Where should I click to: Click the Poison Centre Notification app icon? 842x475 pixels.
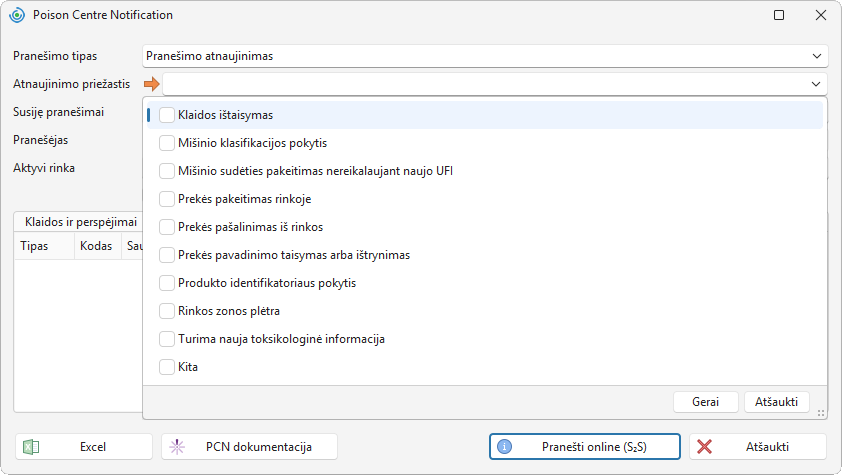(17, 15)
